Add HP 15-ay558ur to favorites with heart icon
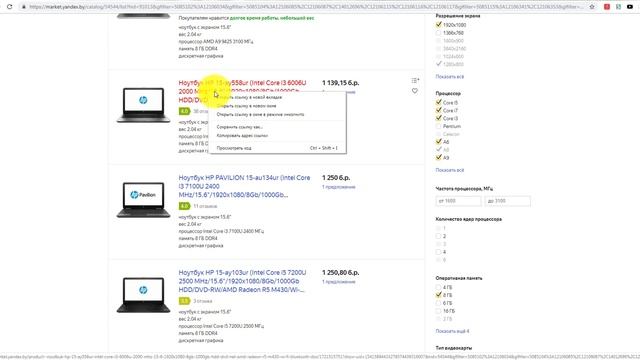640x360 pixels. (415, 91)
